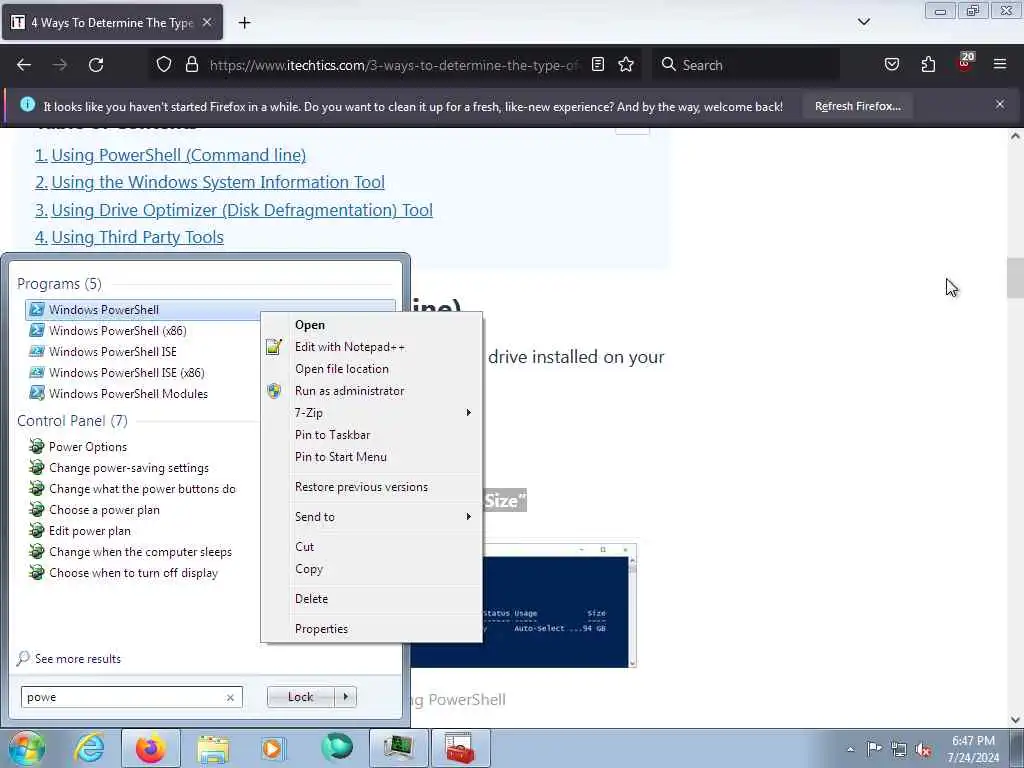Toggle reader view in the address bar

click(598, 65)
